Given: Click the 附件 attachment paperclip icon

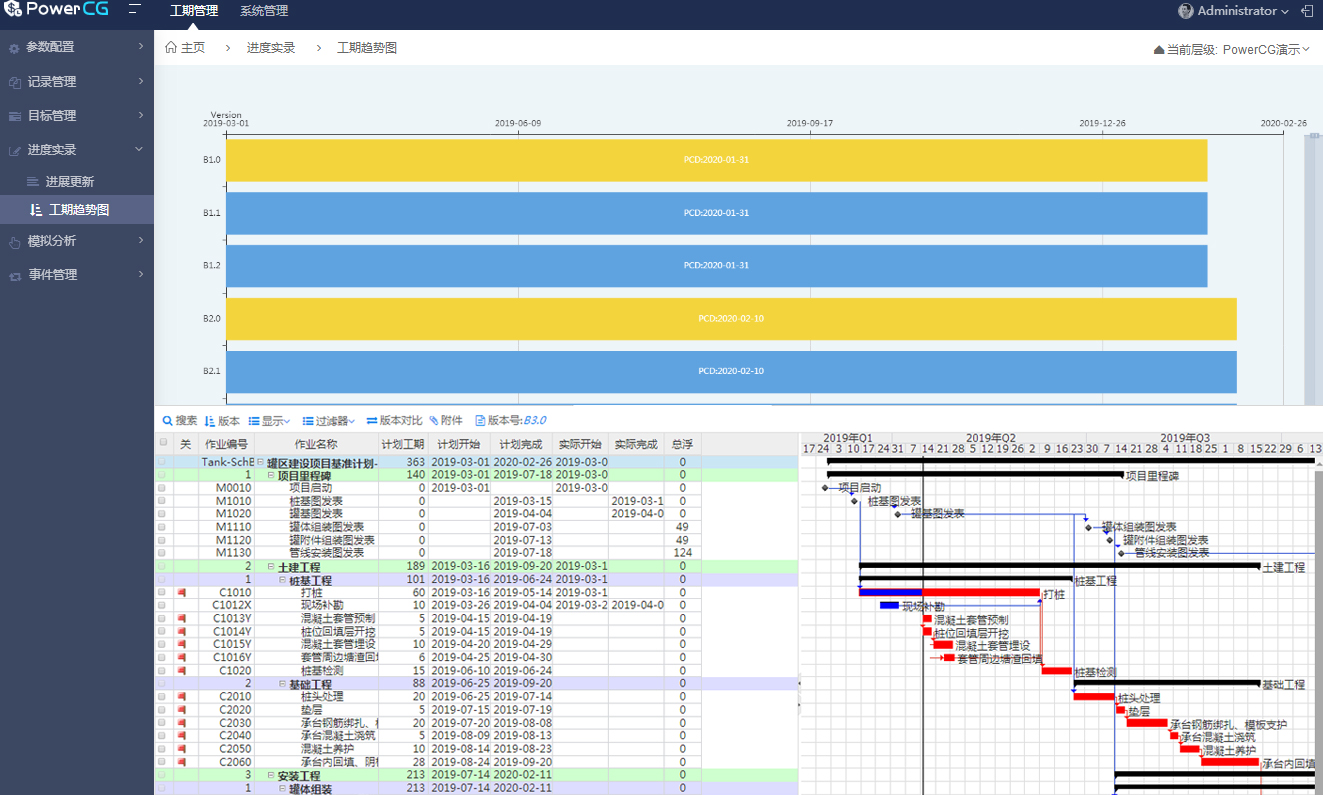Looking at the screenshot, I should 434,421.
